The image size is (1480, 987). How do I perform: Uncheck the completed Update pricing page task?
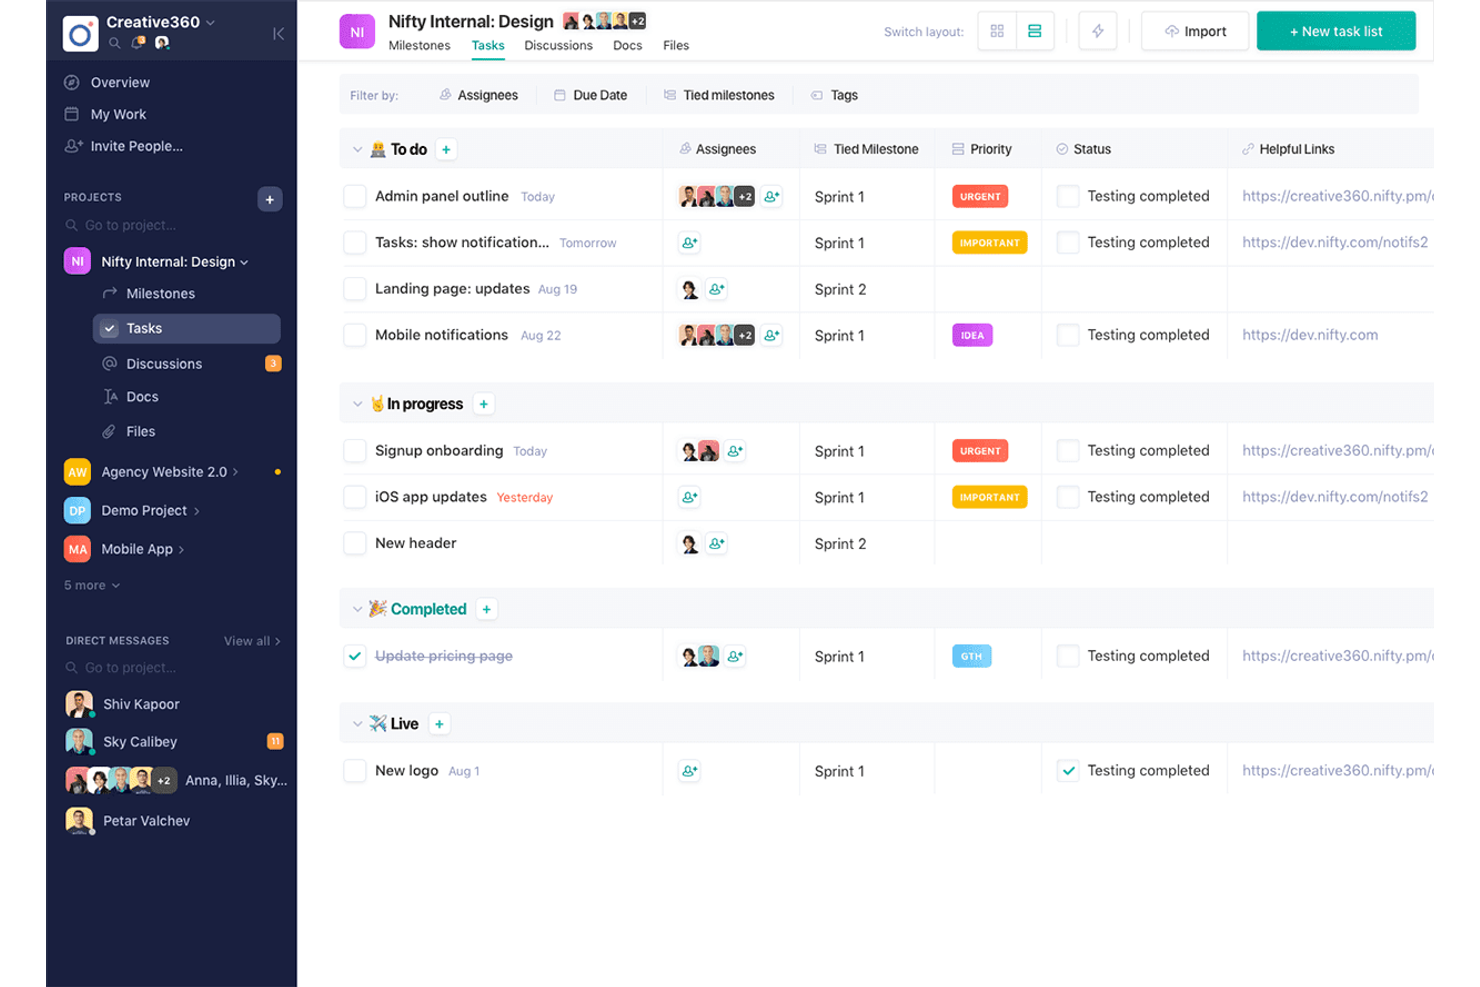pyautogui.click(x=355, y=655)
